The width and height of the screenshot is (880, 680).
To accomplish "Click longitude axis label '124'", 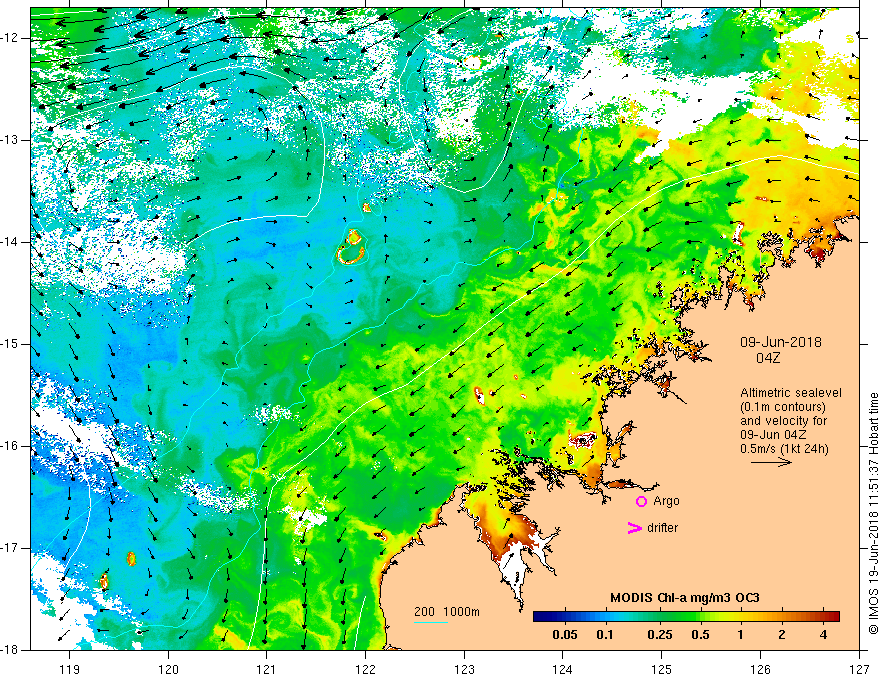I will [563, 669].
